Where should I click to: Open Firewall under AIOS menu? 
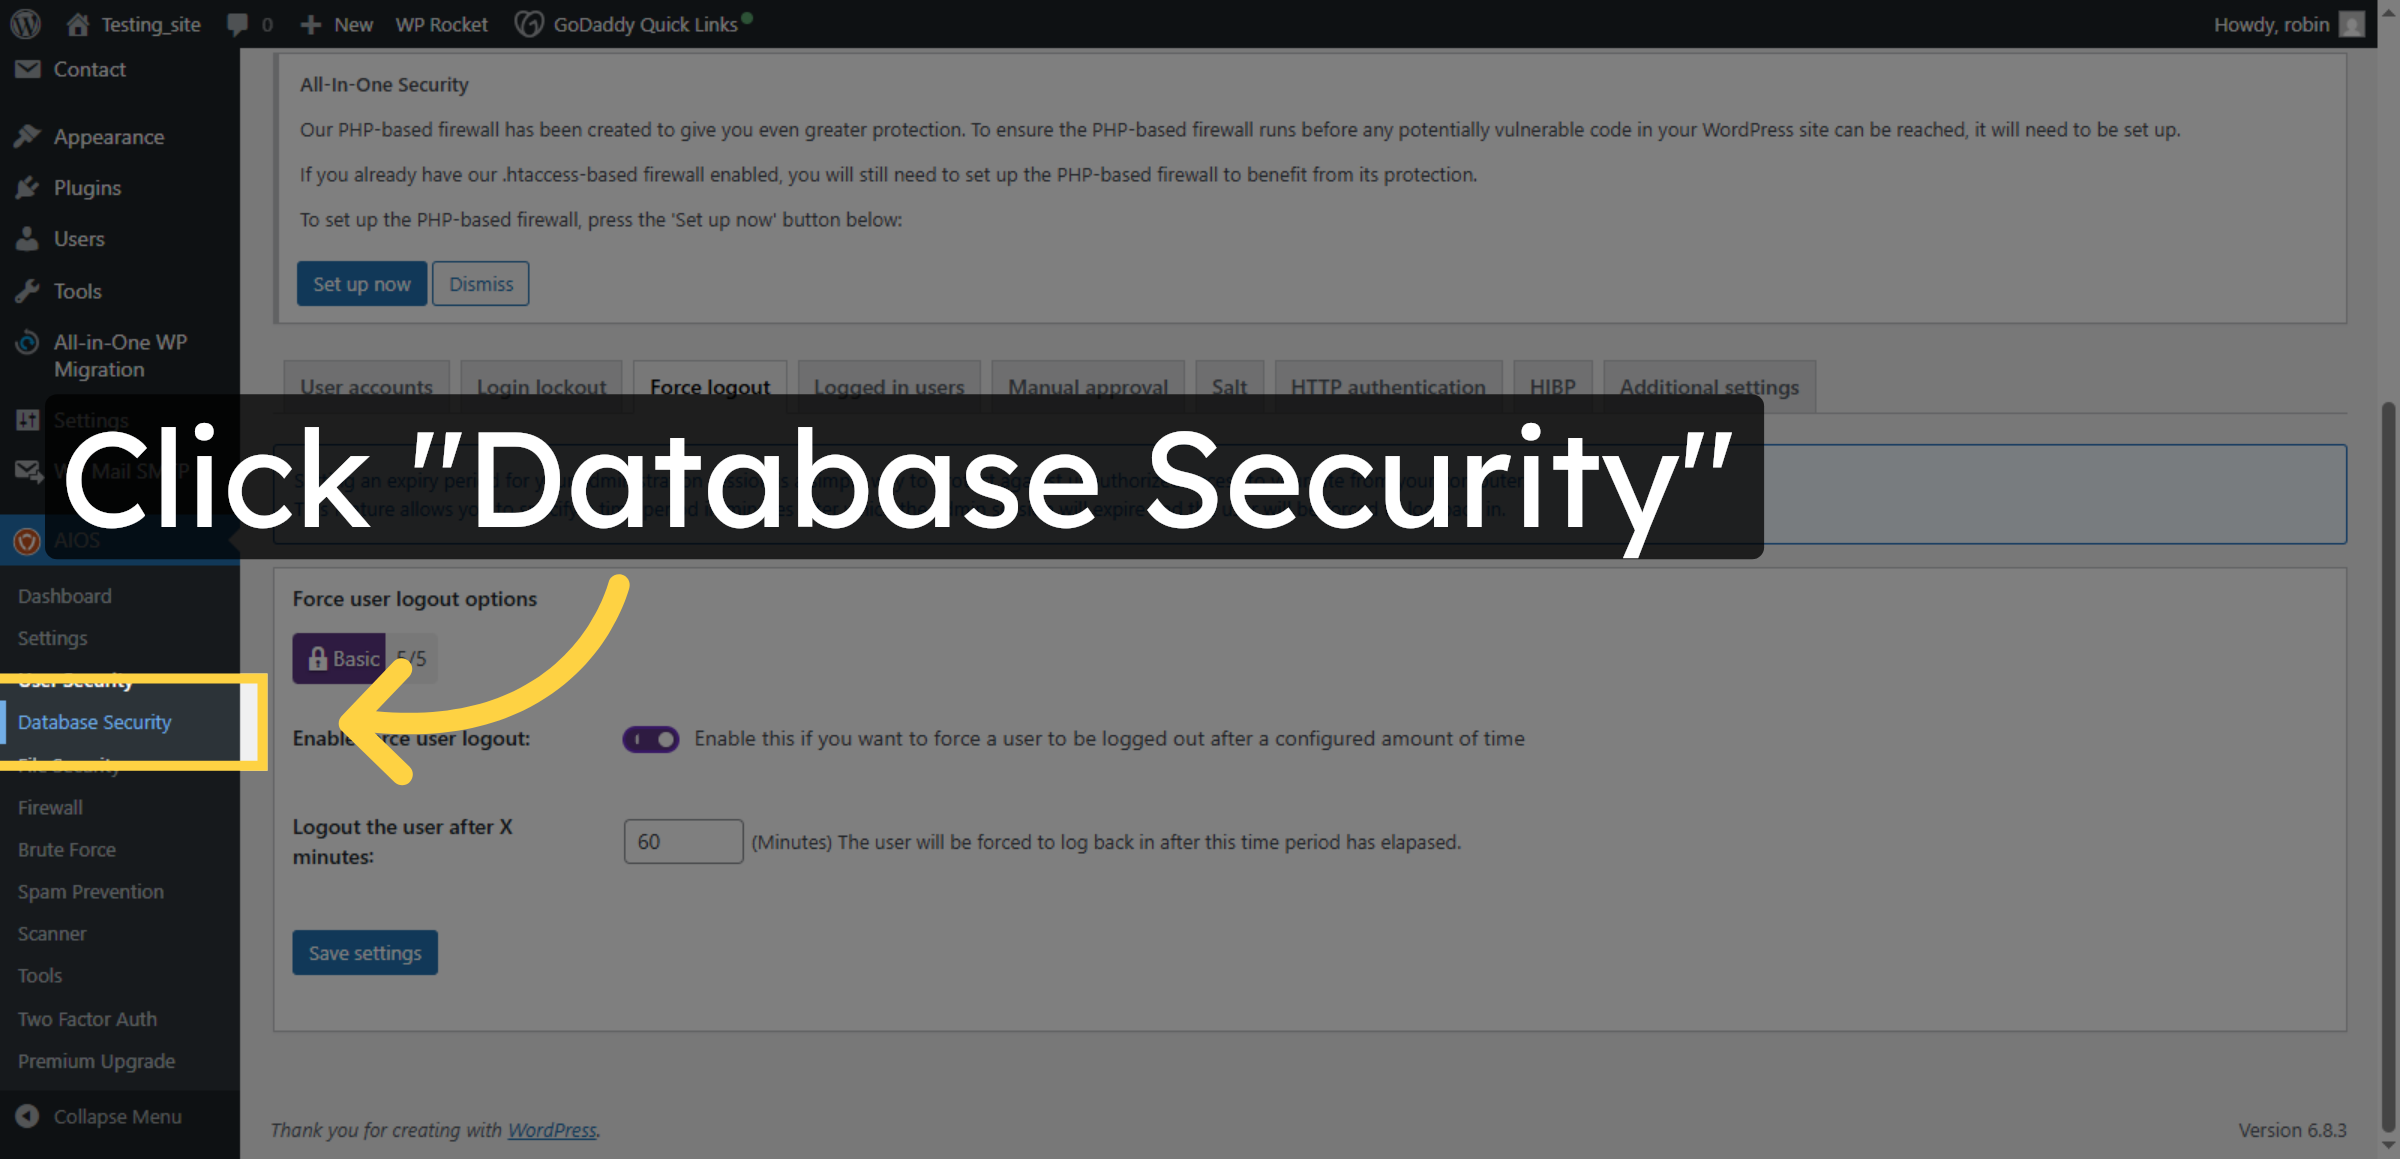[x=50, y=807]
